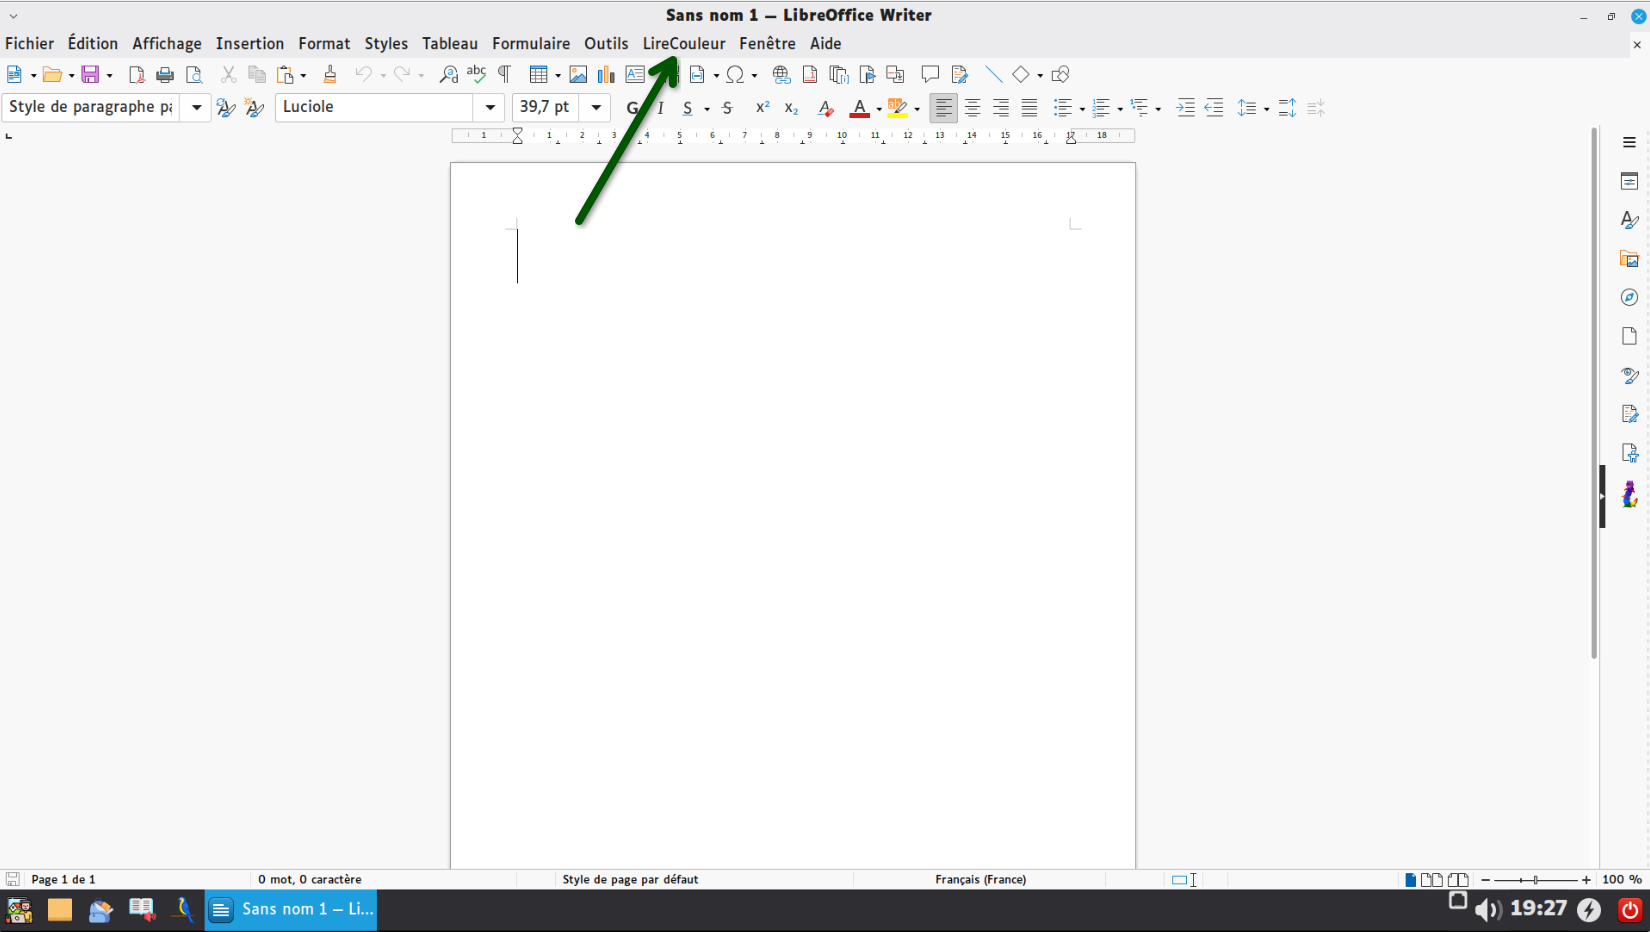Click the Export as PDF icon
Image resolution: width=1650 pixels, height=932 pixels.
(137, 75)
